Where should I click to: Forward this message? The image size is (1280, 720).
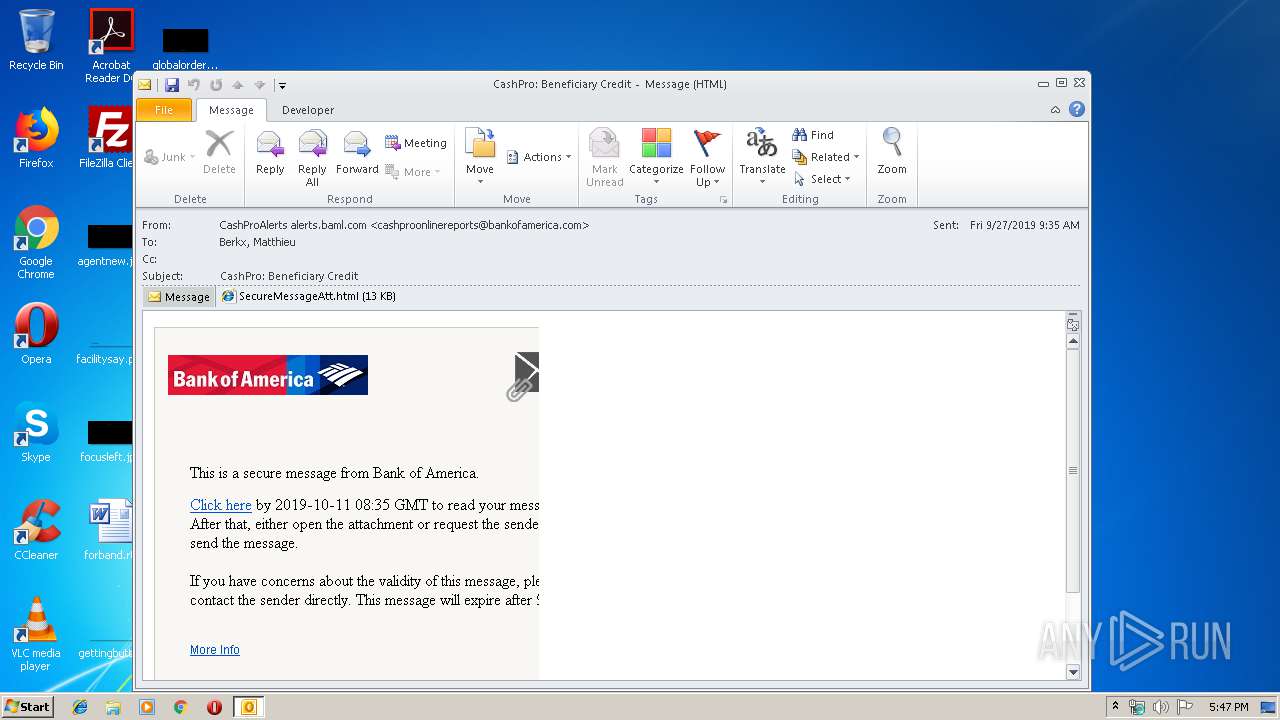click(x=357, y=152)
